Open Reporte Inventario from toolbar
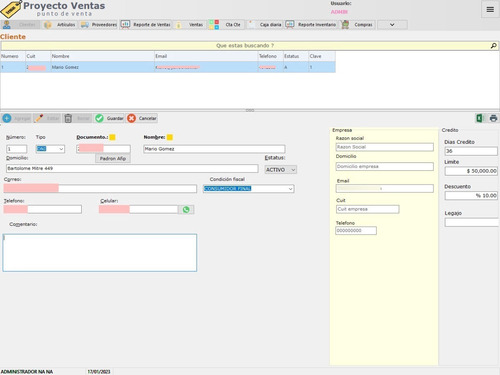 pos(311,25)
